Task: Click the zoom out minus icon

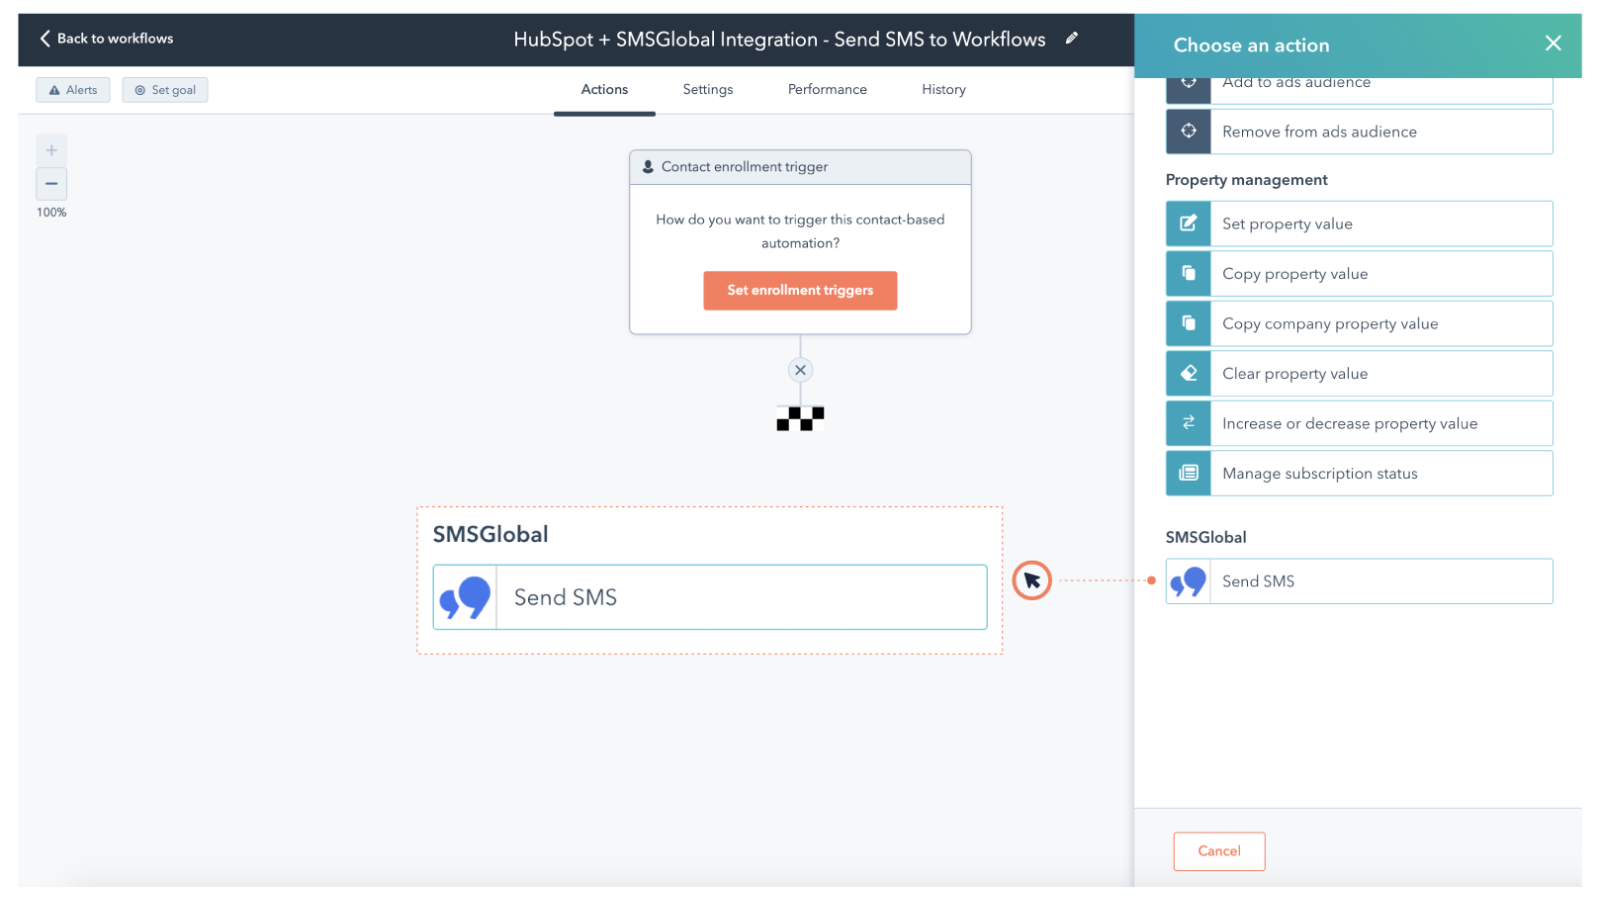Action: (x=51, y=184)
